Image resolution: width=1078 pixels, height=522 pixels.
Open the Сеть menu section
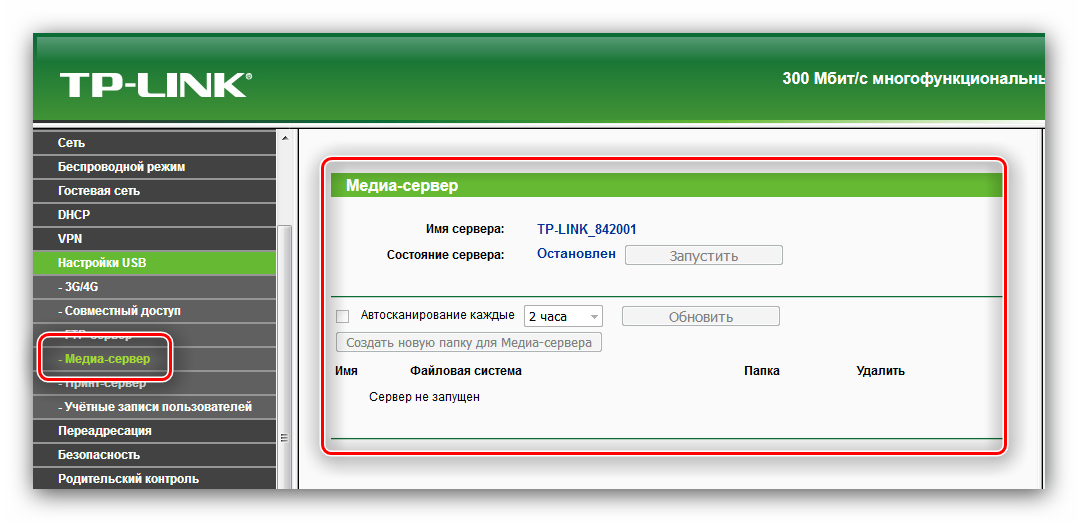click(72, 143)
